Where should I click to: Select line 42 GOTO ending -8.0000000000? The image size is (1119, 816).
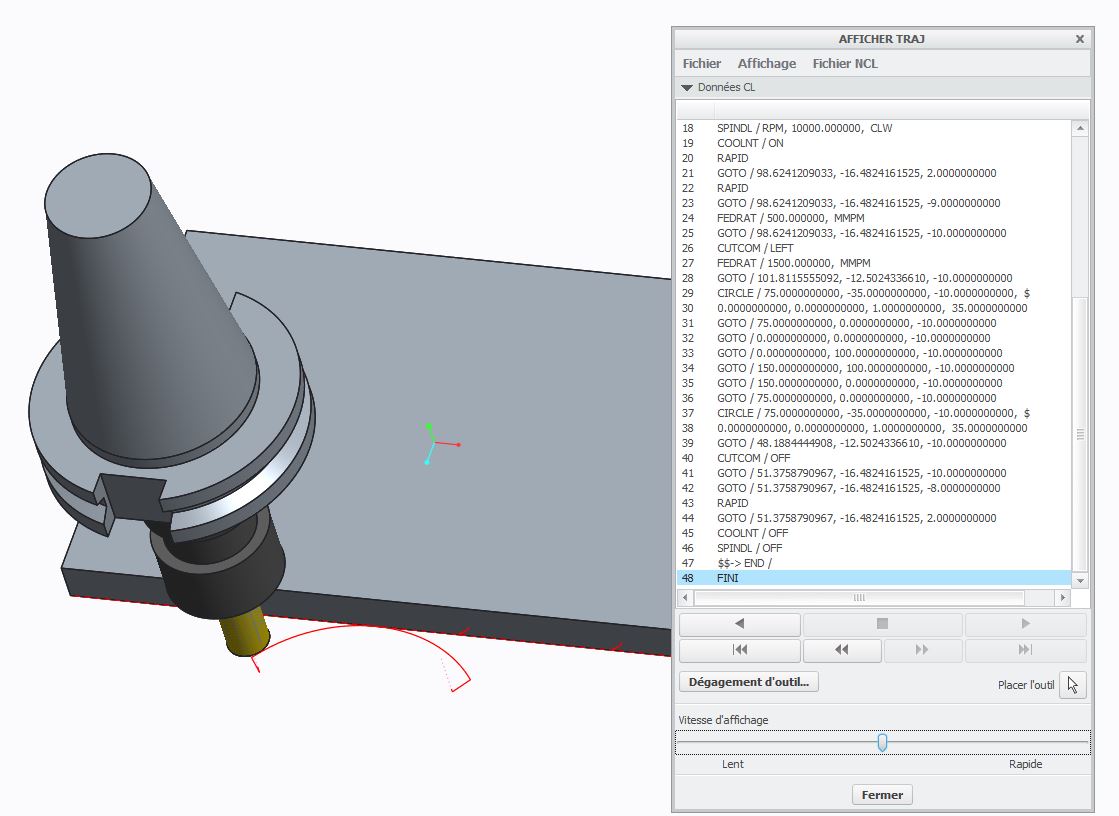point(874,488)
